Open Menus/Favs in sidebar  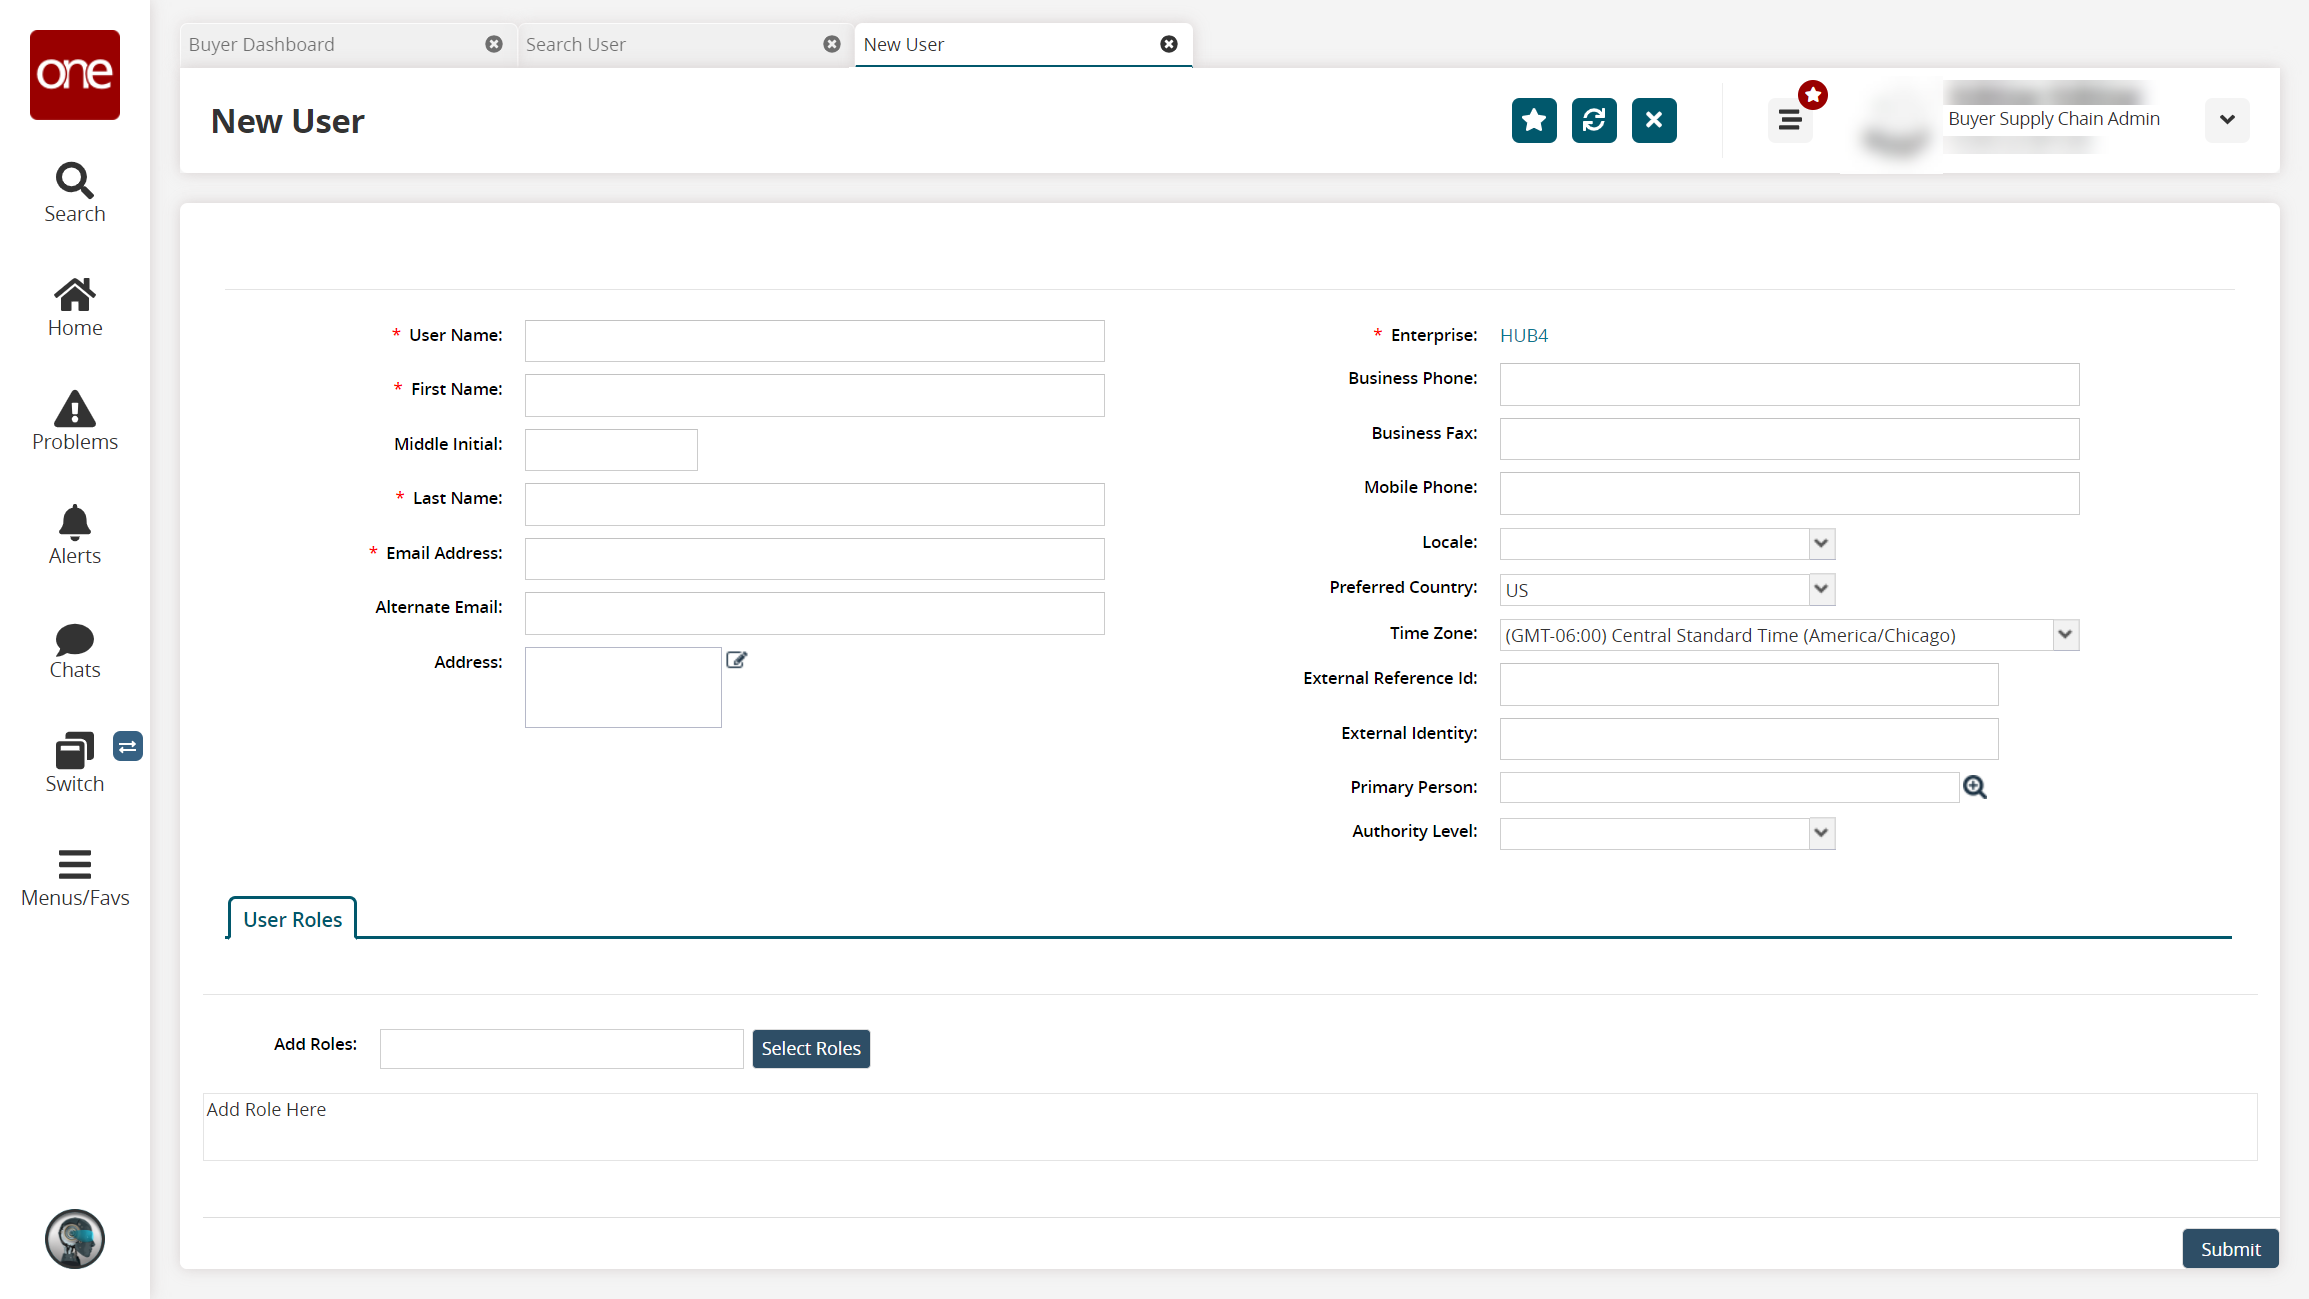[x=74, y=877]
